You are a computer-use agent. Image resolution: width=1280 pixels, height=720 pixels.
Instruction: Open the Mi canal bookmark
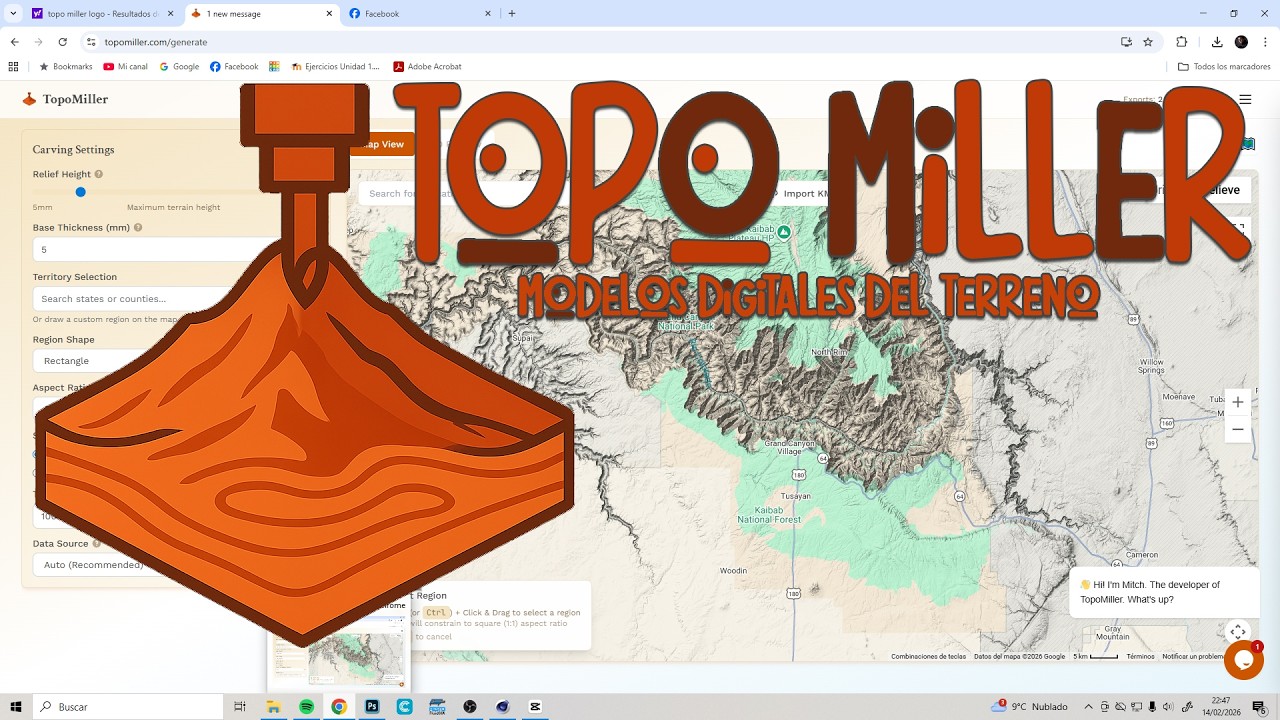click(x=125, y=67)
